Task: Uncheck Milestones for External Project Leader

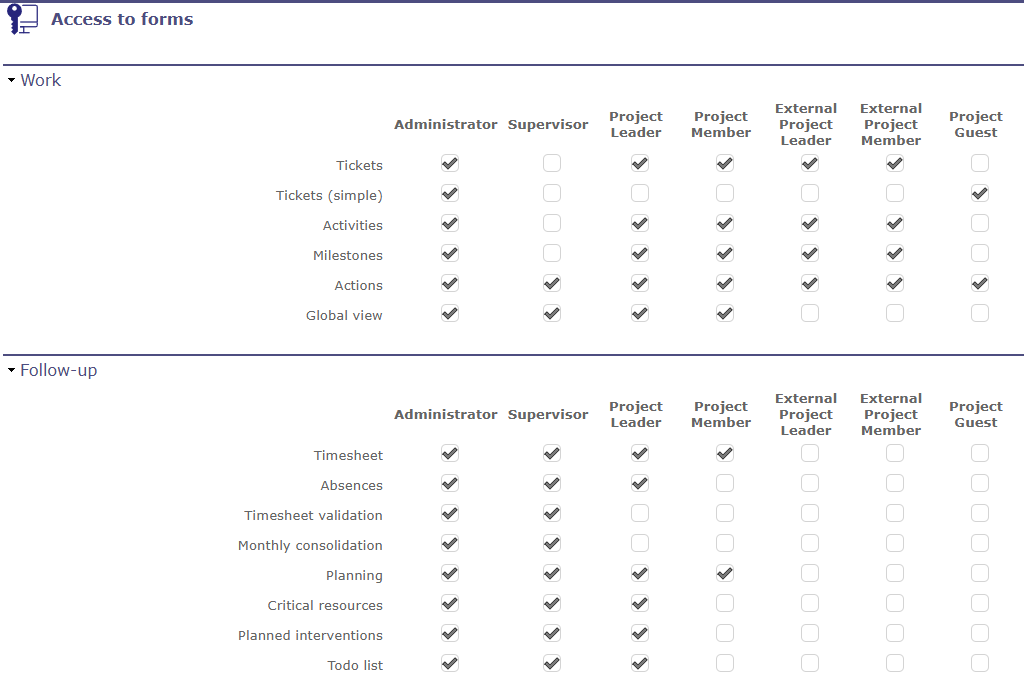Action: click(810, 253)
